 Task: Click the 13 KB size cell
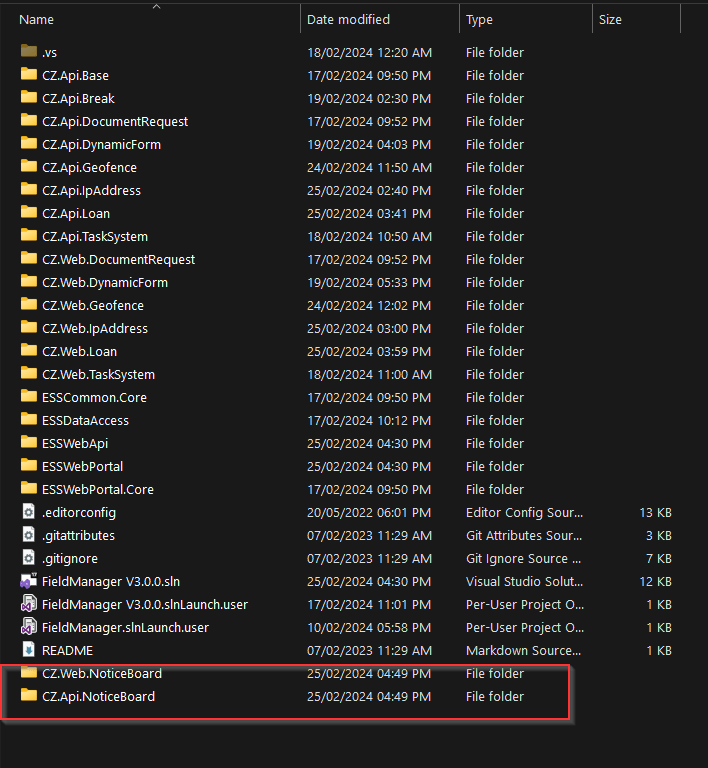pyautogui.click(x=656, y=513)
